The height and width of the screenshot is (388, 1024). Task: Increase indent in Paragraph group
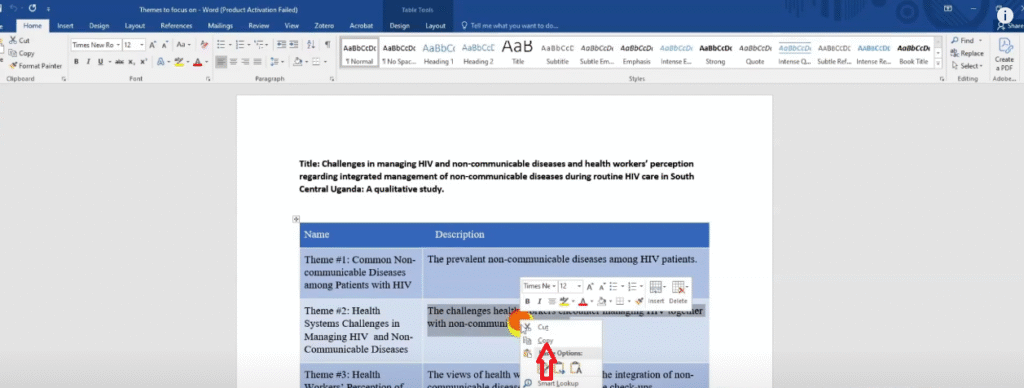(295, 45)
